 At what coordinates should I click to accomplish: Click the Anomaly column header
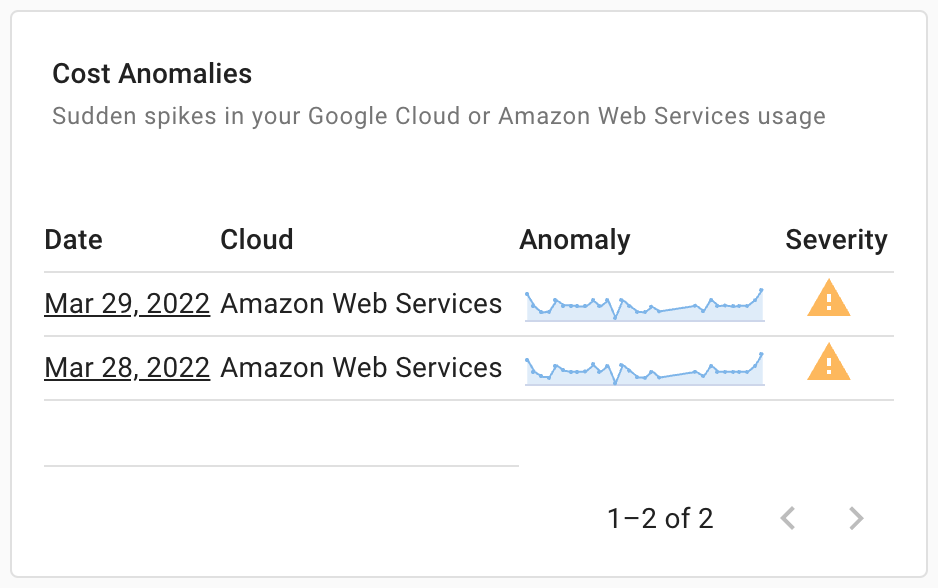[x=575, y=239]
